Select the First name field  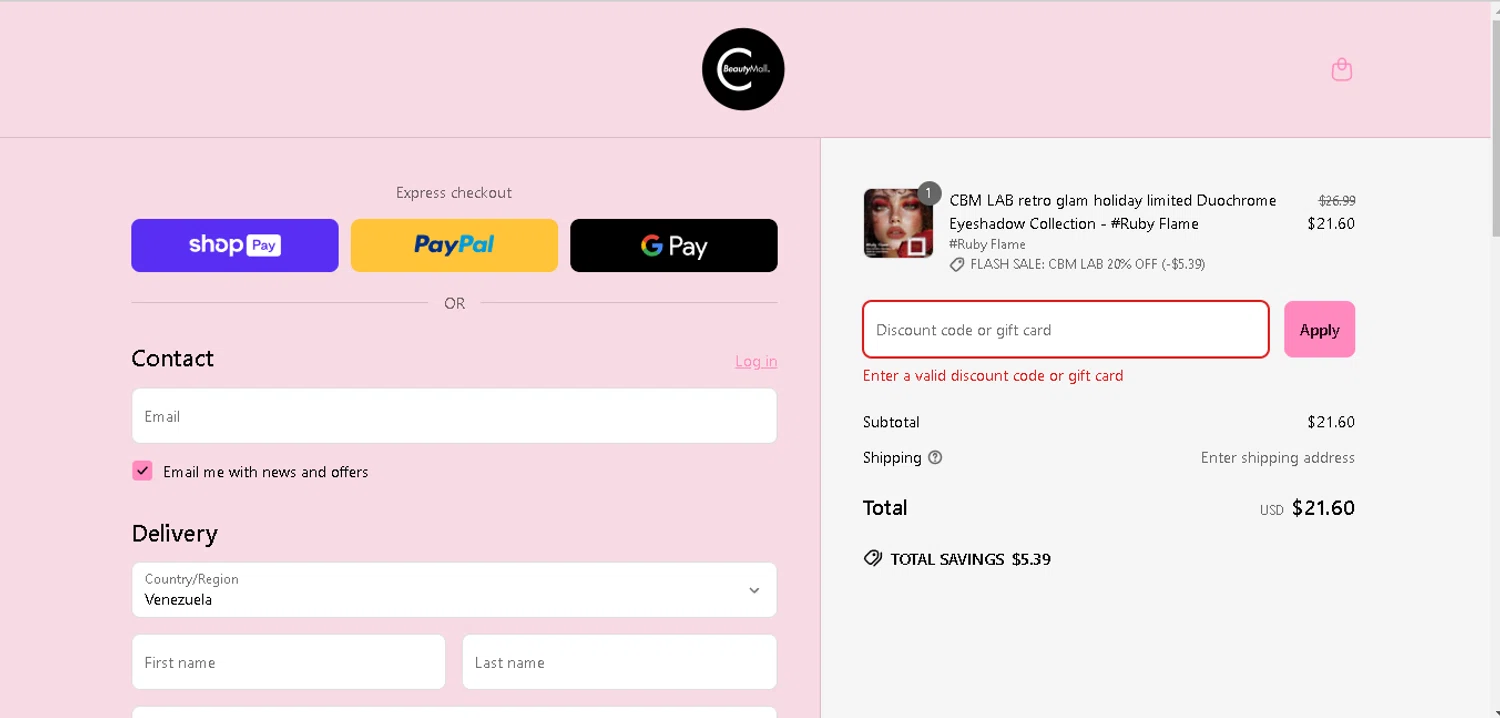pos(288,662)
